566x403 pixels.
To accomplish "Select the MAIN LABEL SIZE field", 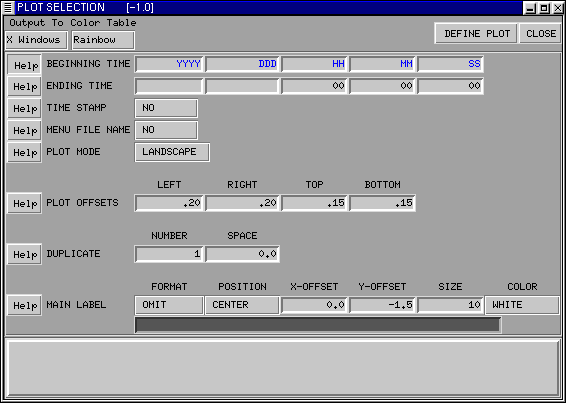I will [x=450, y=305].
